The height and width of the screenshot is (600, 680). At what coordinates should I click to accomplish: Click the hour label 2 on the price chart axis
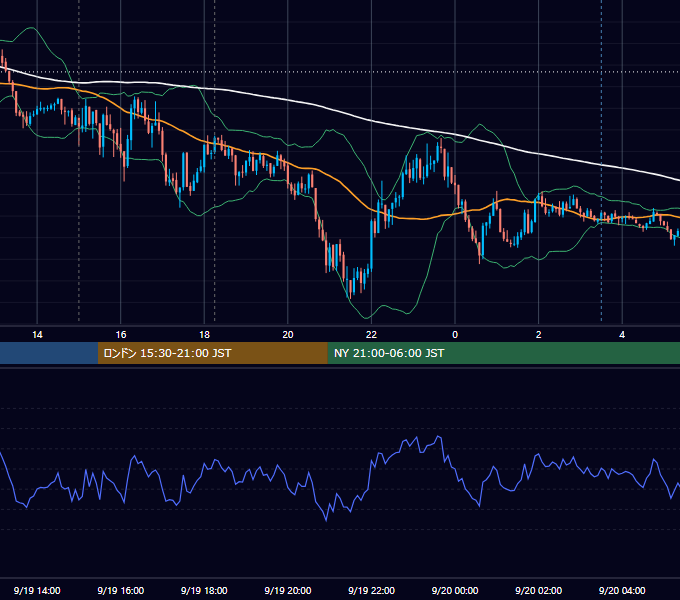click(539, 335)
